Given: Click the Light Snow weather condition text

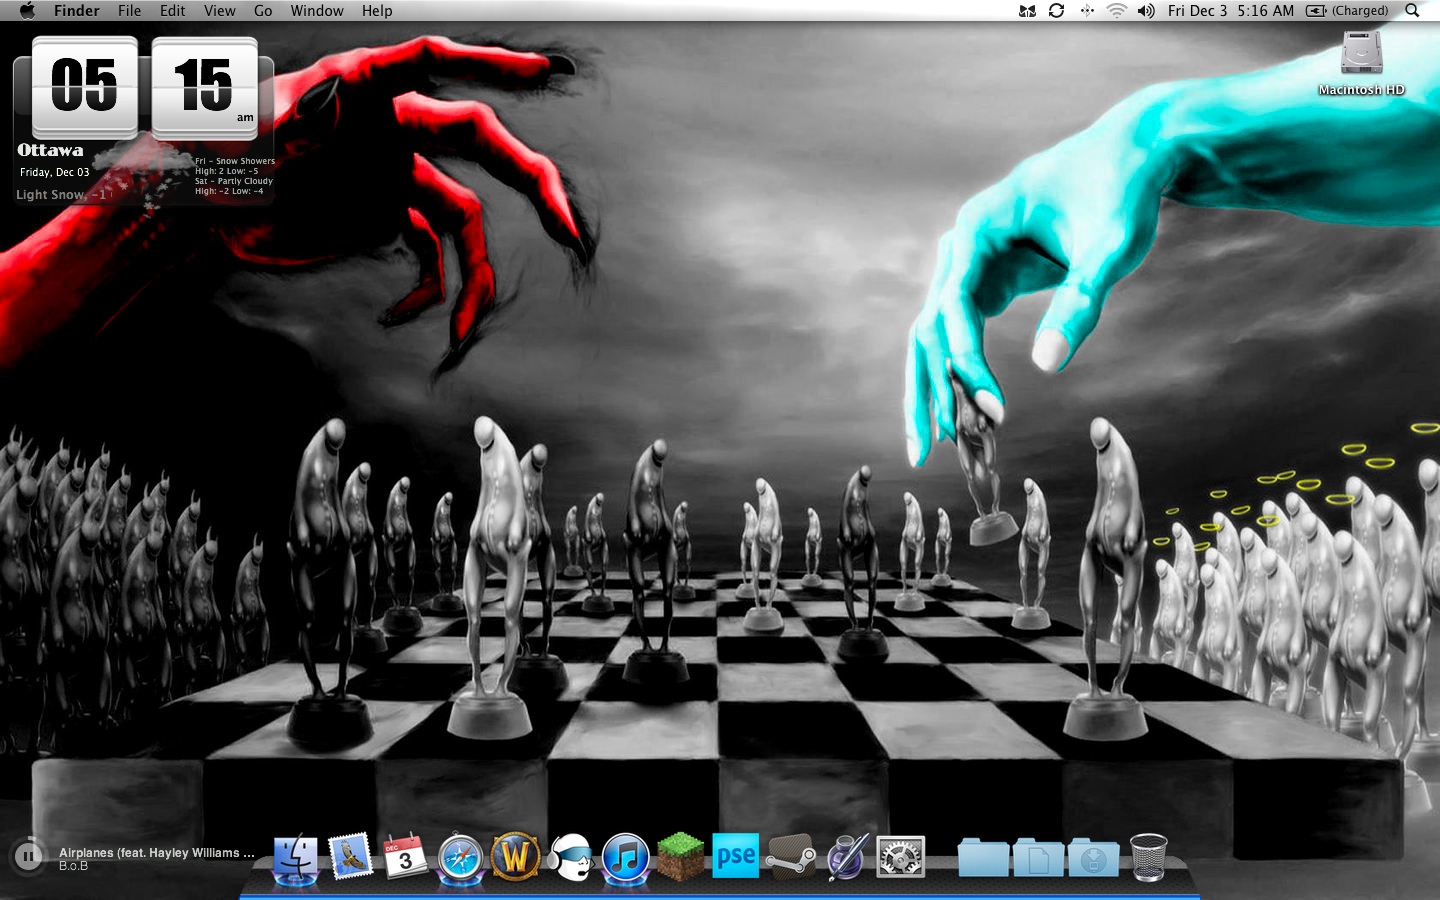Looking at the screenshot, I should [61, 194].
